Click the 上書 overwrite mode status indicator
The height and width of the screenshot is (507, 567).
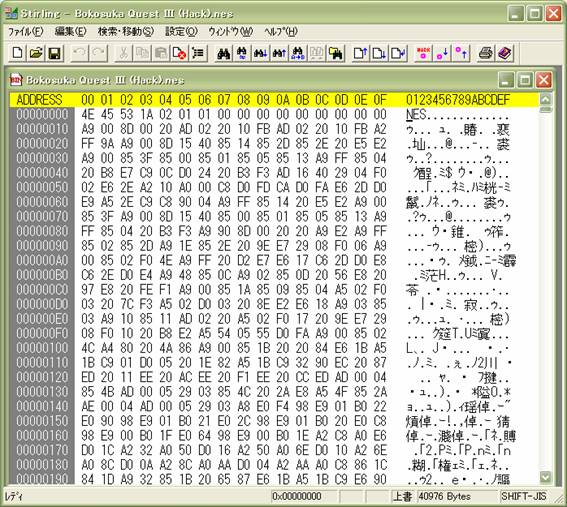(402, 496)
